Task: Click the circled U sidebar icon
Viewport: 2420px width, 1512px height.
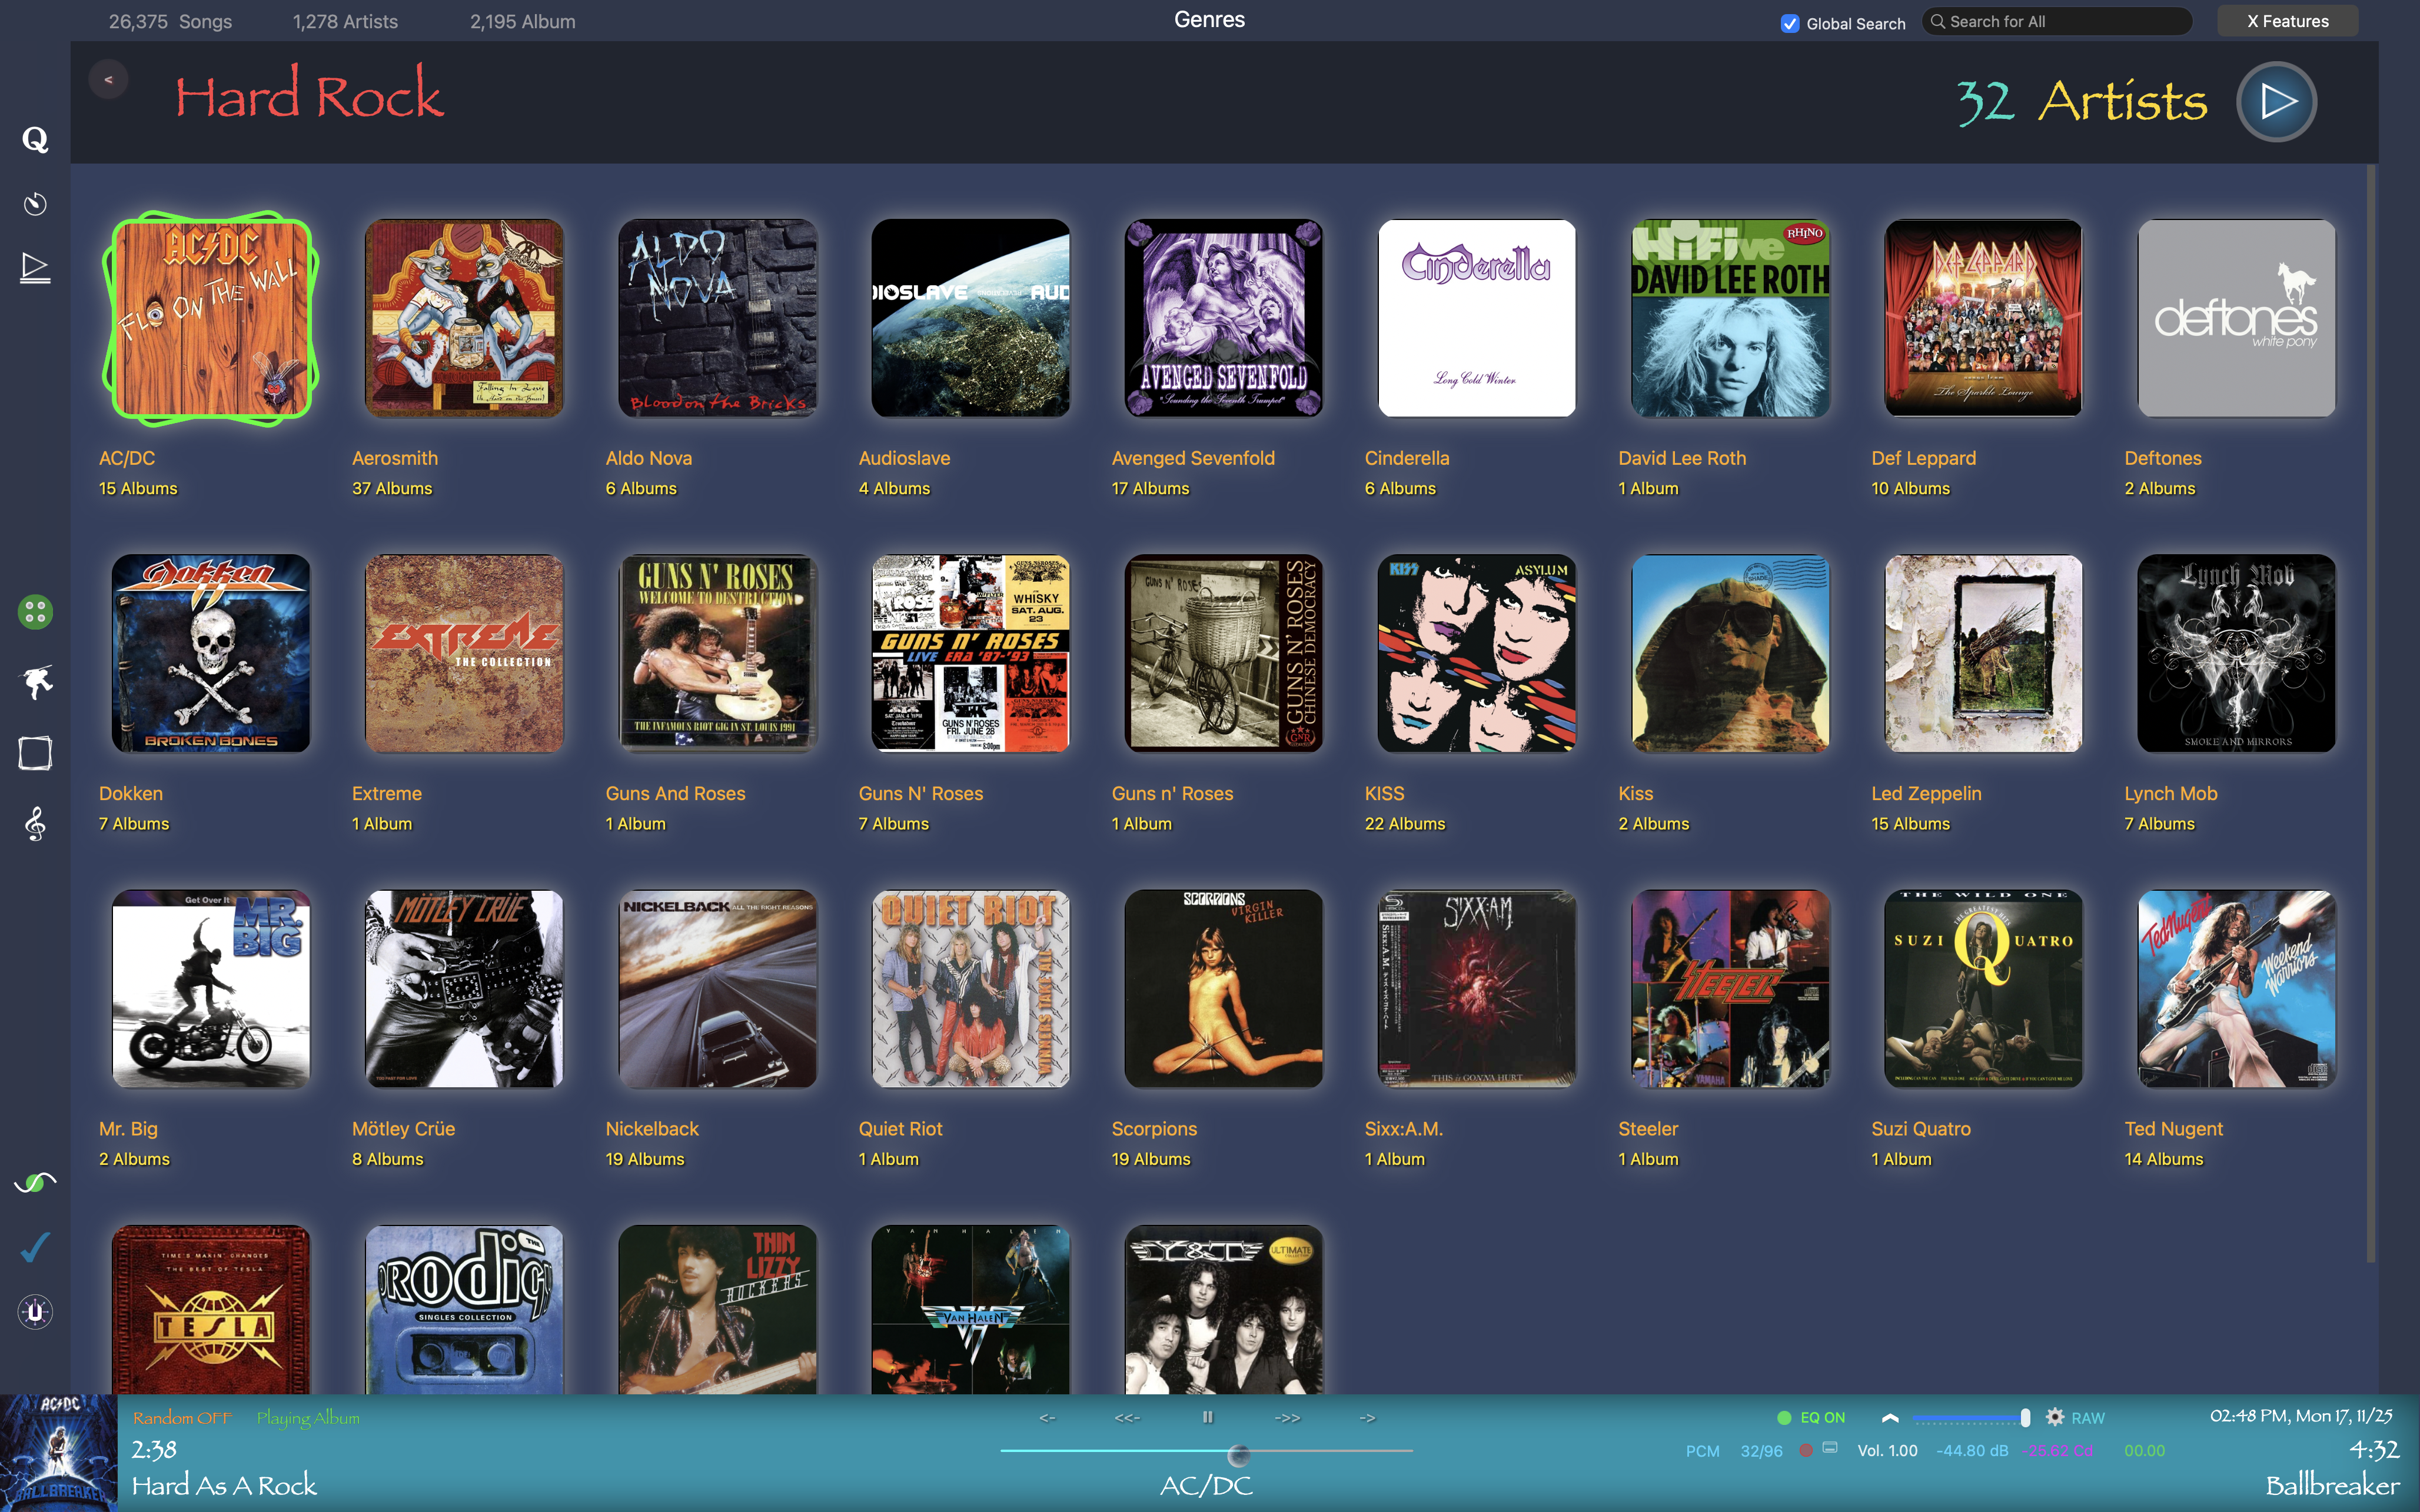Action: (35, 1311)
